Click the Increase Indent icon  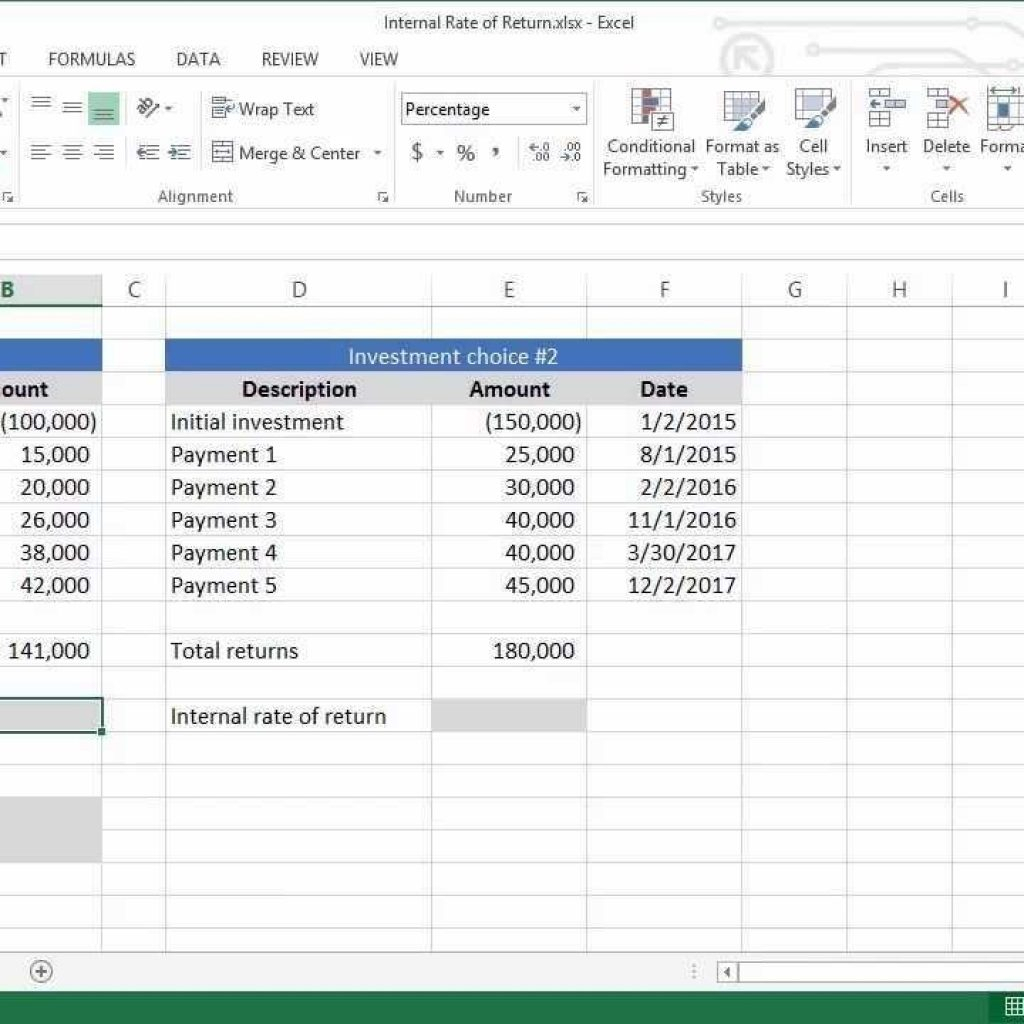(x=179, y=153)
